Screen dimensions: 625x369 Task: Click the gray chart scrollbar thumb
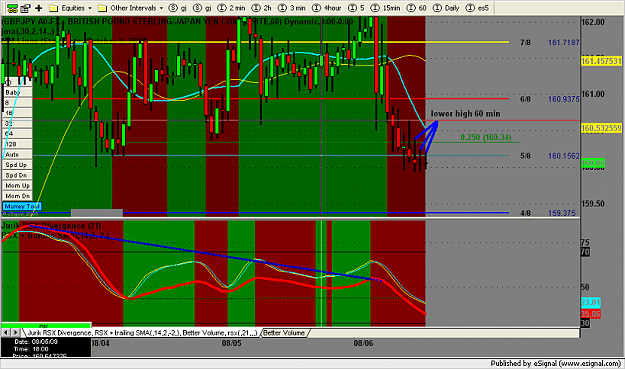click(97, 213)
